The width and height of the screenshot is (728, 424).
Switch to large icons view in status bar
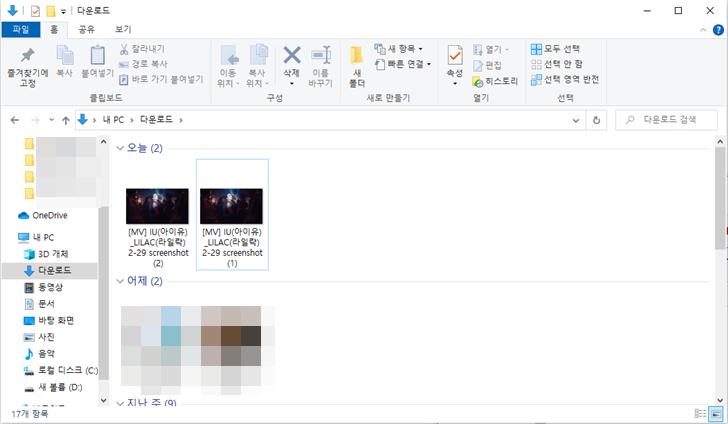pyautogui.click(x=715, y=413)
